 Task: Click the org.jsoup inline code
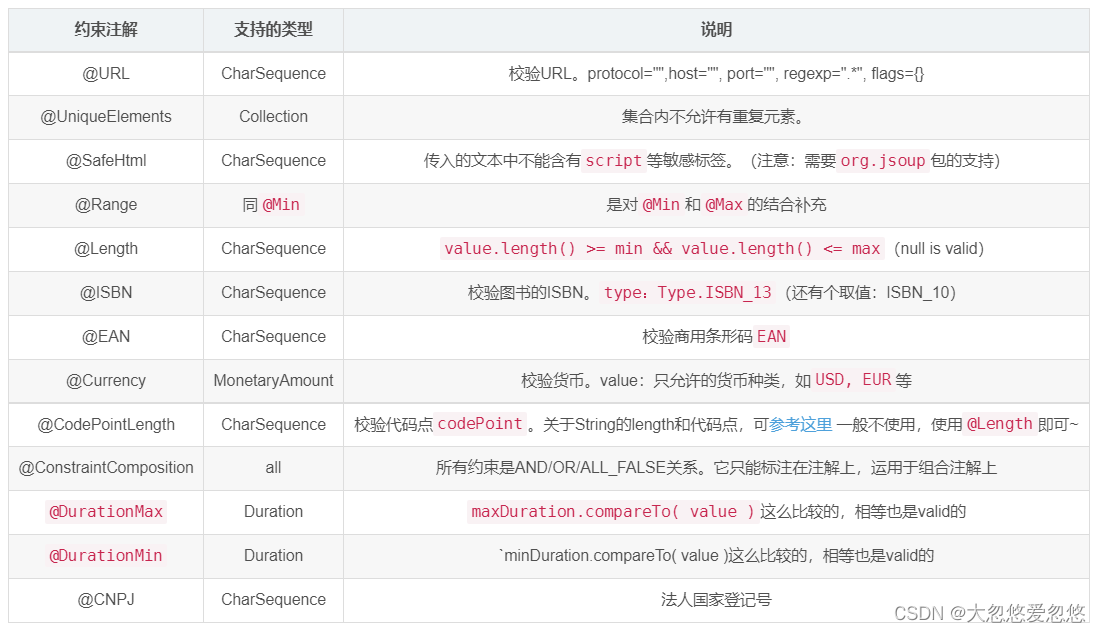click(882, 161)
